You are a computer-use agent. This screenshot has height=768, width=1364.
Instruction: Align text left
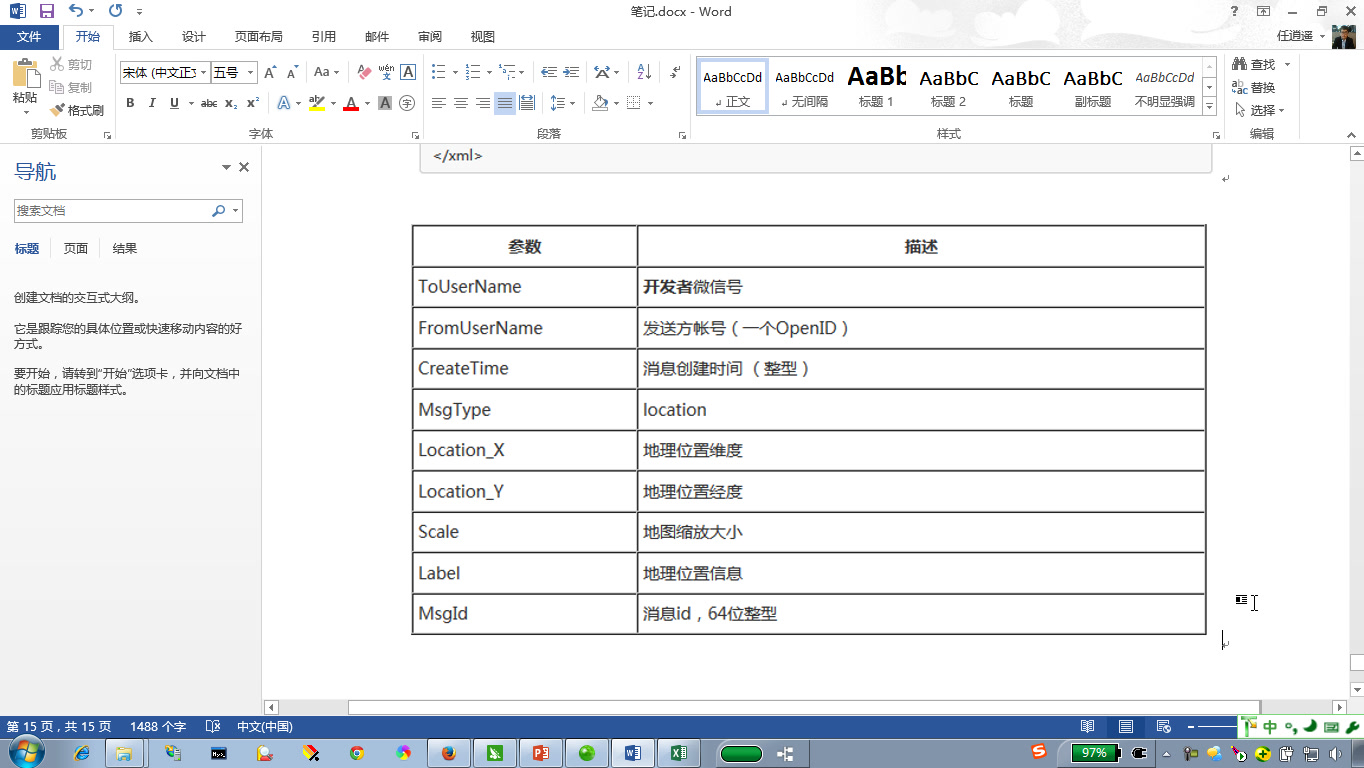pos(439,103)
